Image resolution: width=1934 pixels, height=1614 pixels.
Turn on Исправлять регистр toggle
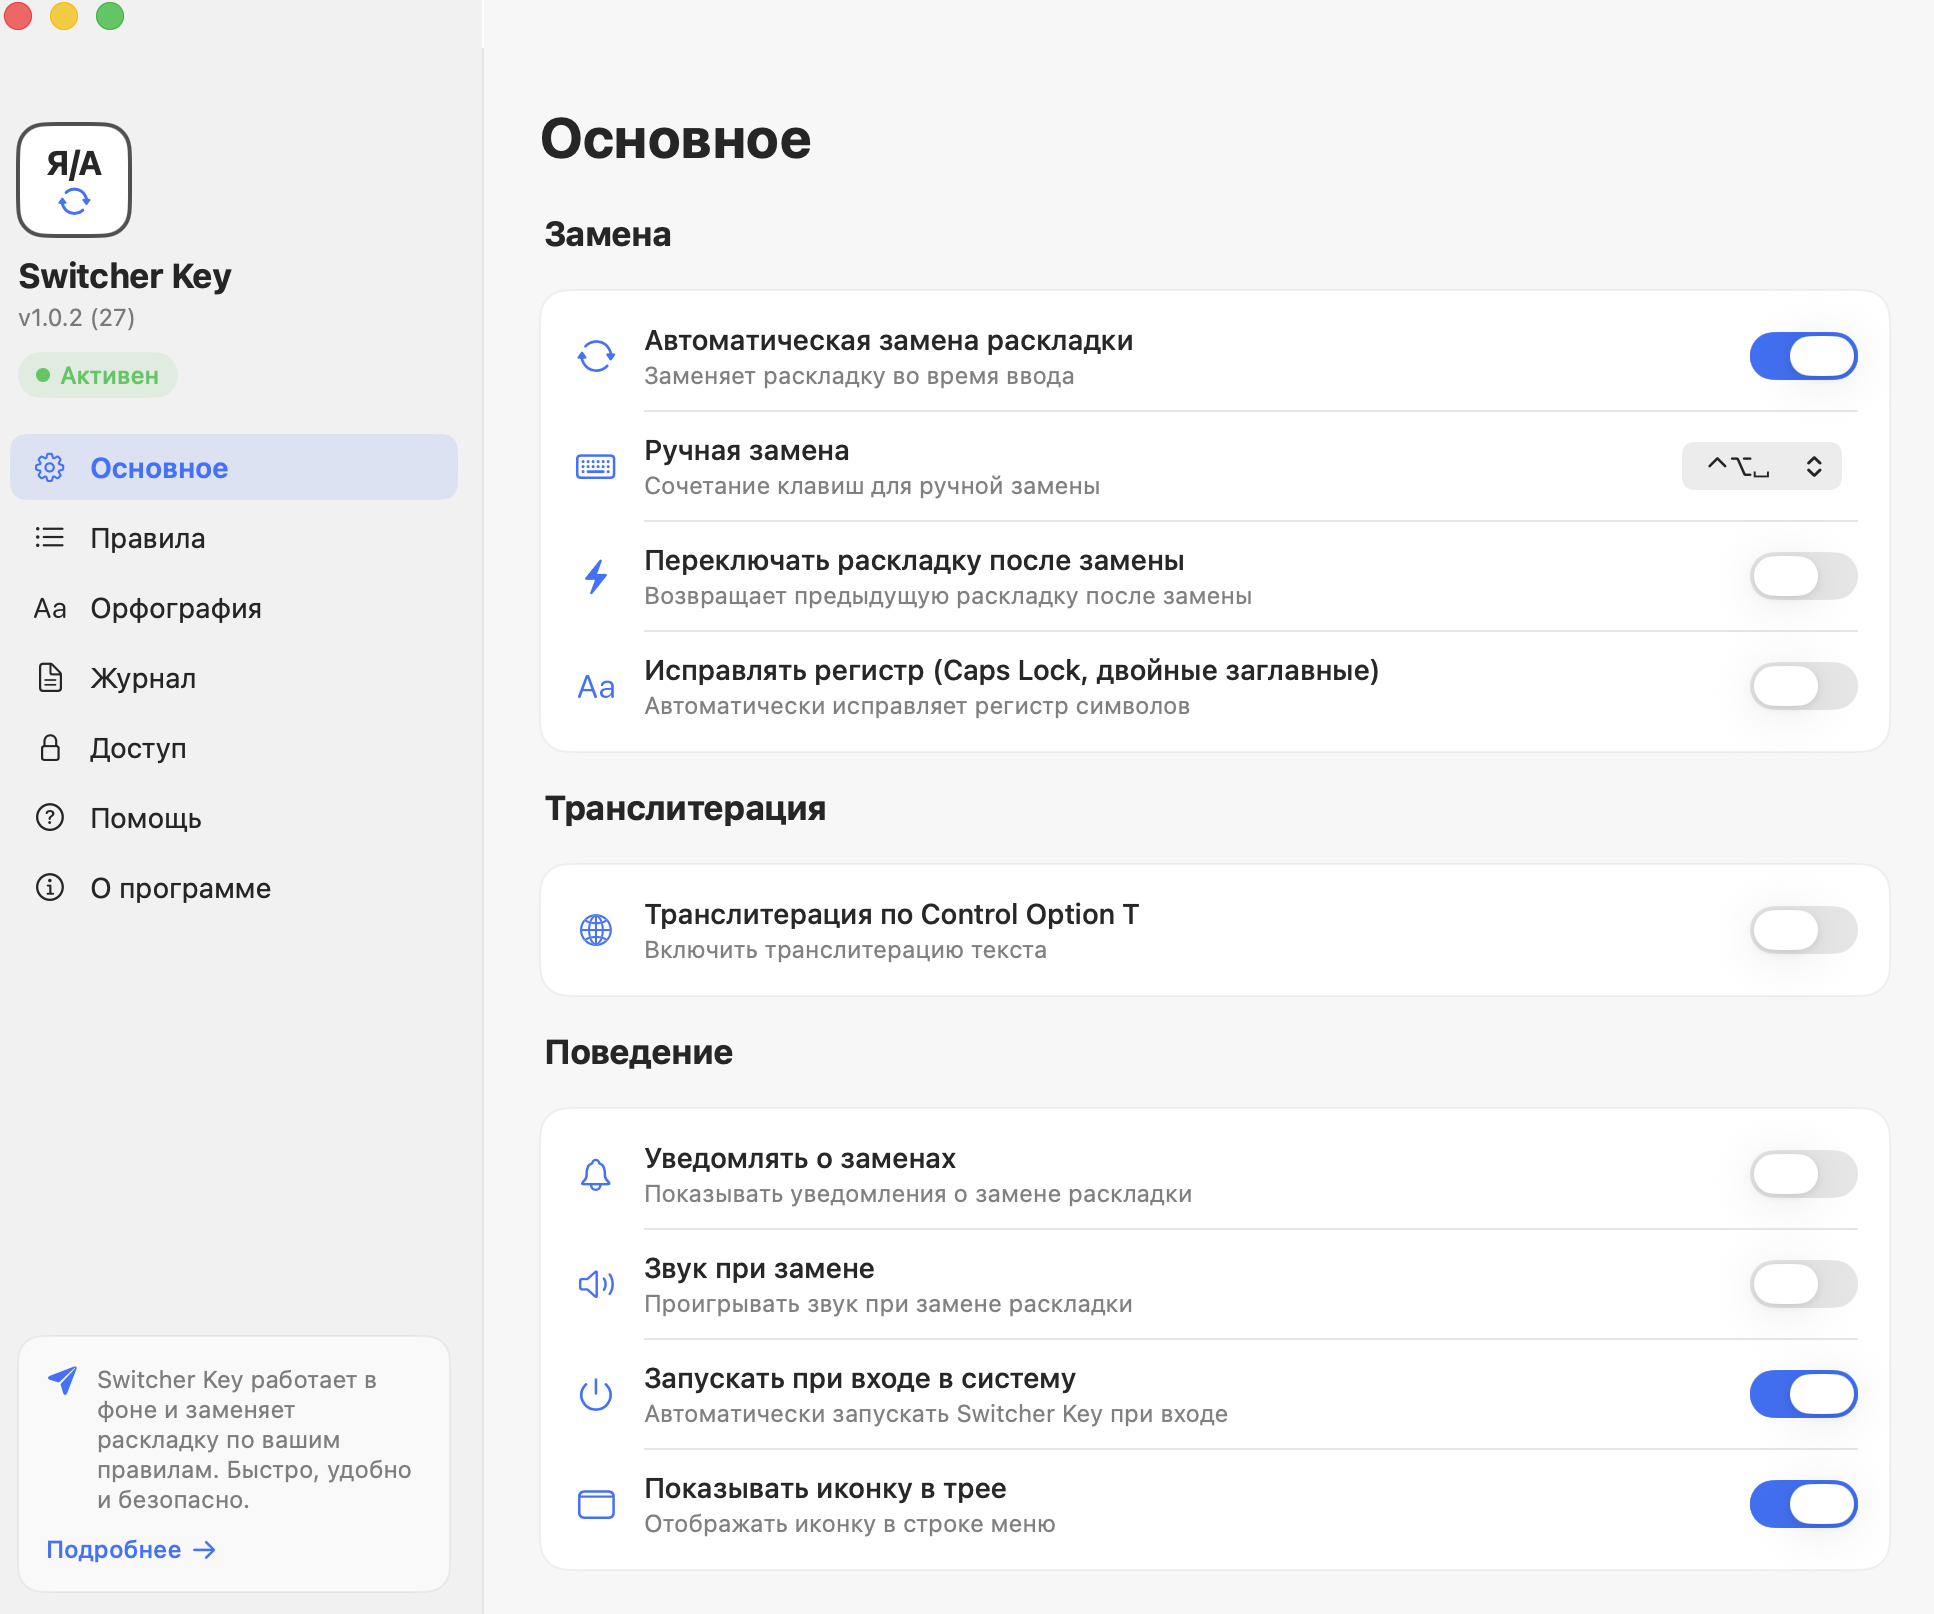coord(1803,686)
